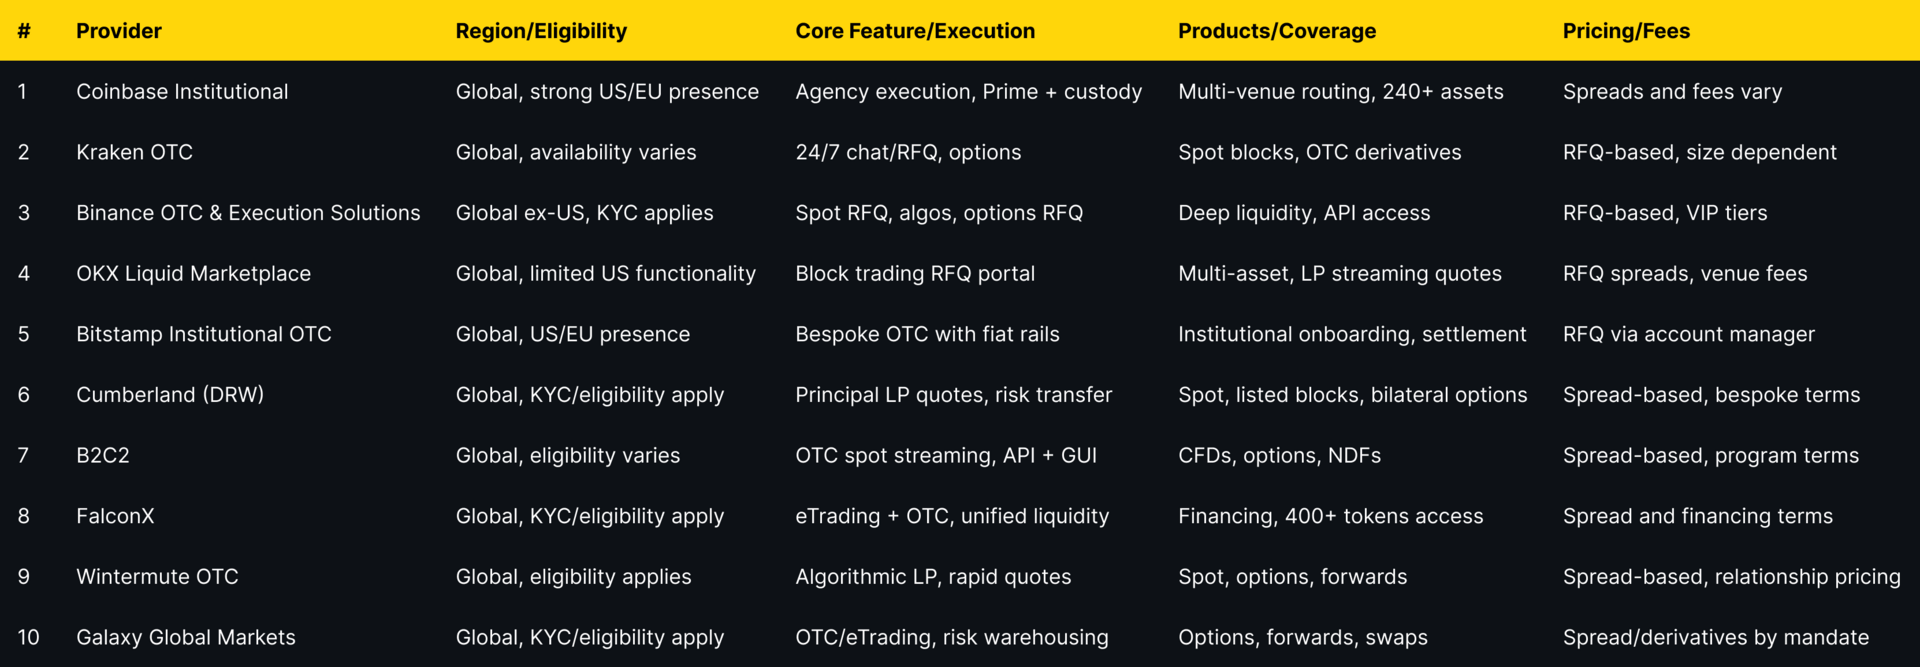Select the Pricing/Fees column header
1920x667 pixels.
coord(1626,31)
